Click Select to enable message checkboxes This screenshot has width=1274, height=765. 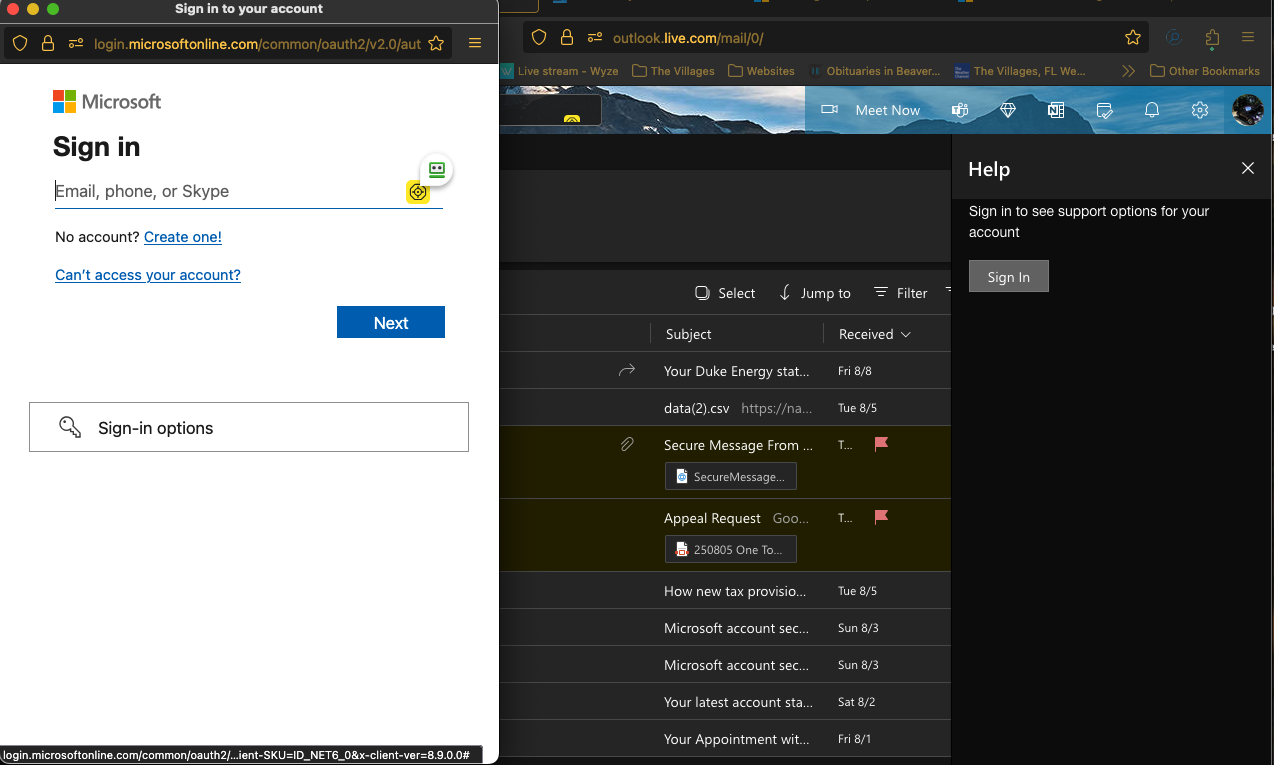point(725,293)
